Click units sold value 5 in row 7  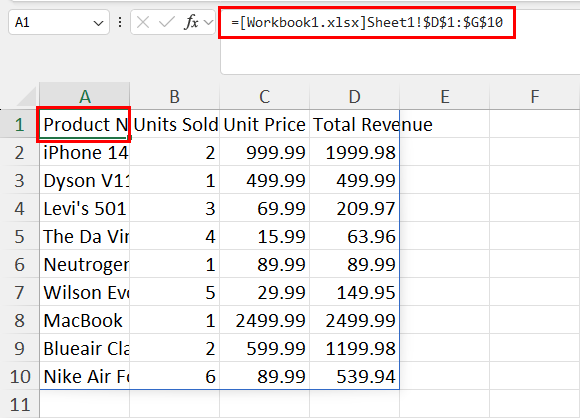(x=175, y=292)
